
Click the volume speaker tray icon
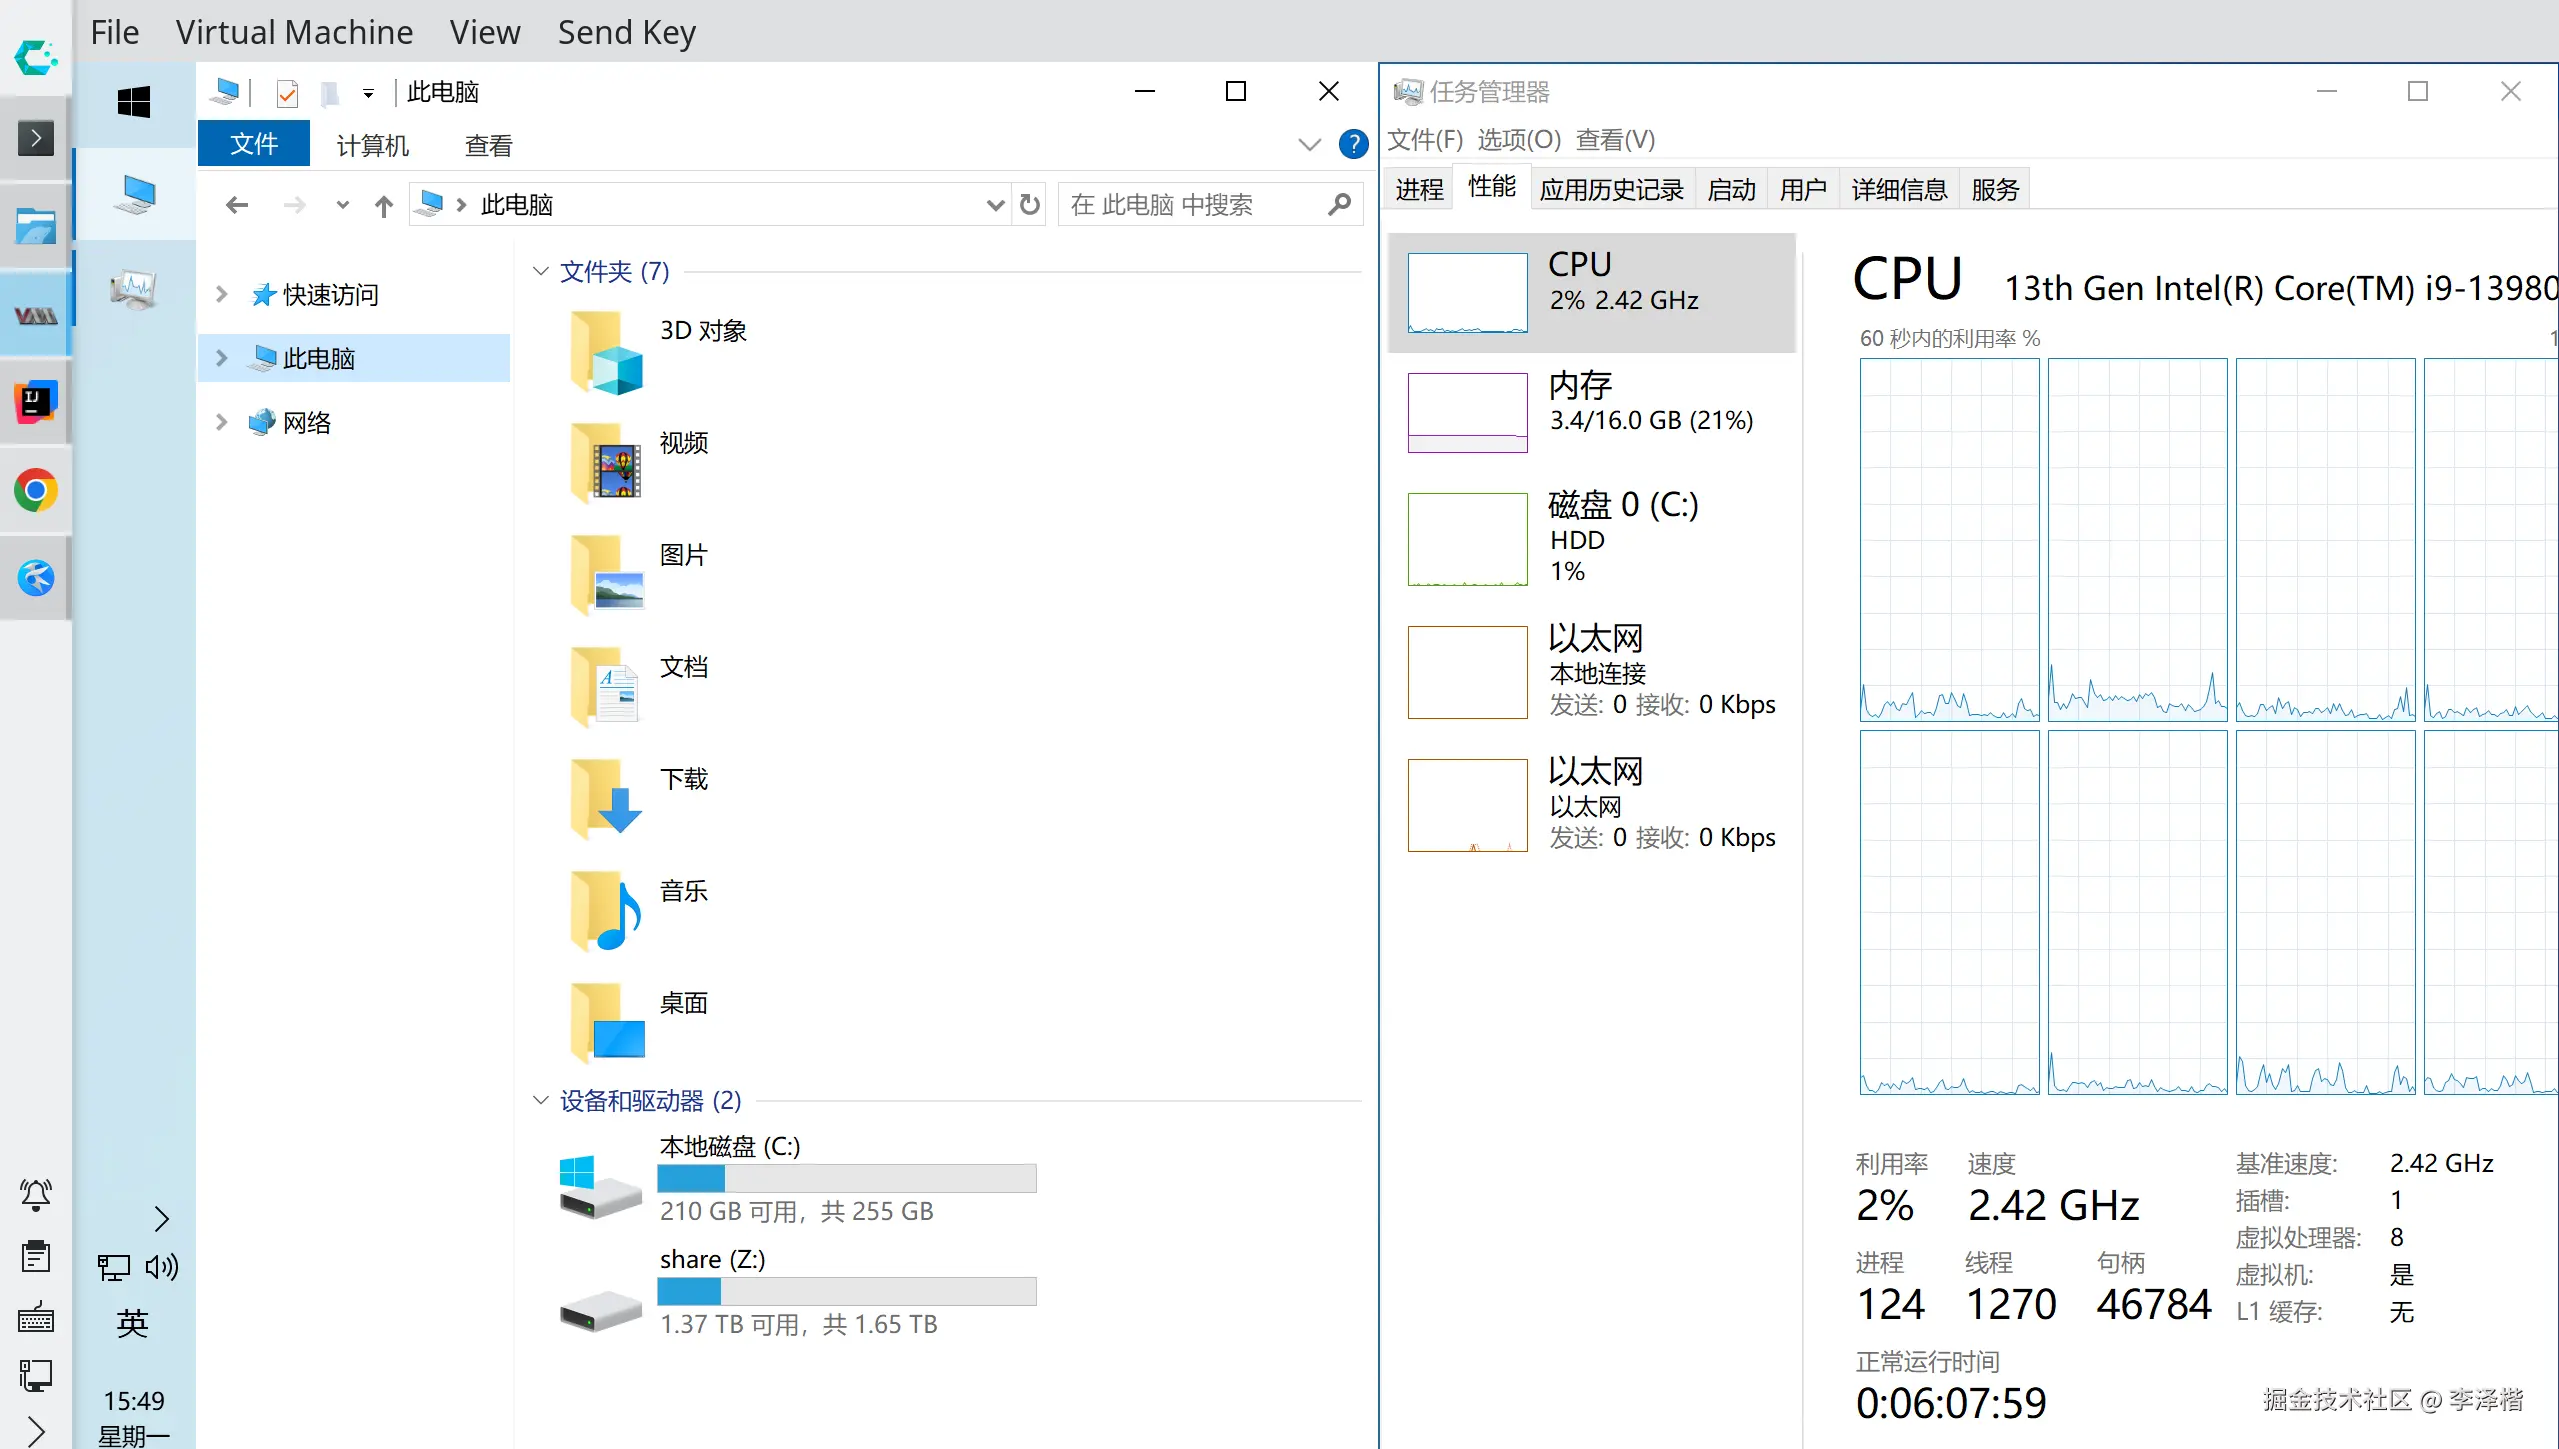161,1267
